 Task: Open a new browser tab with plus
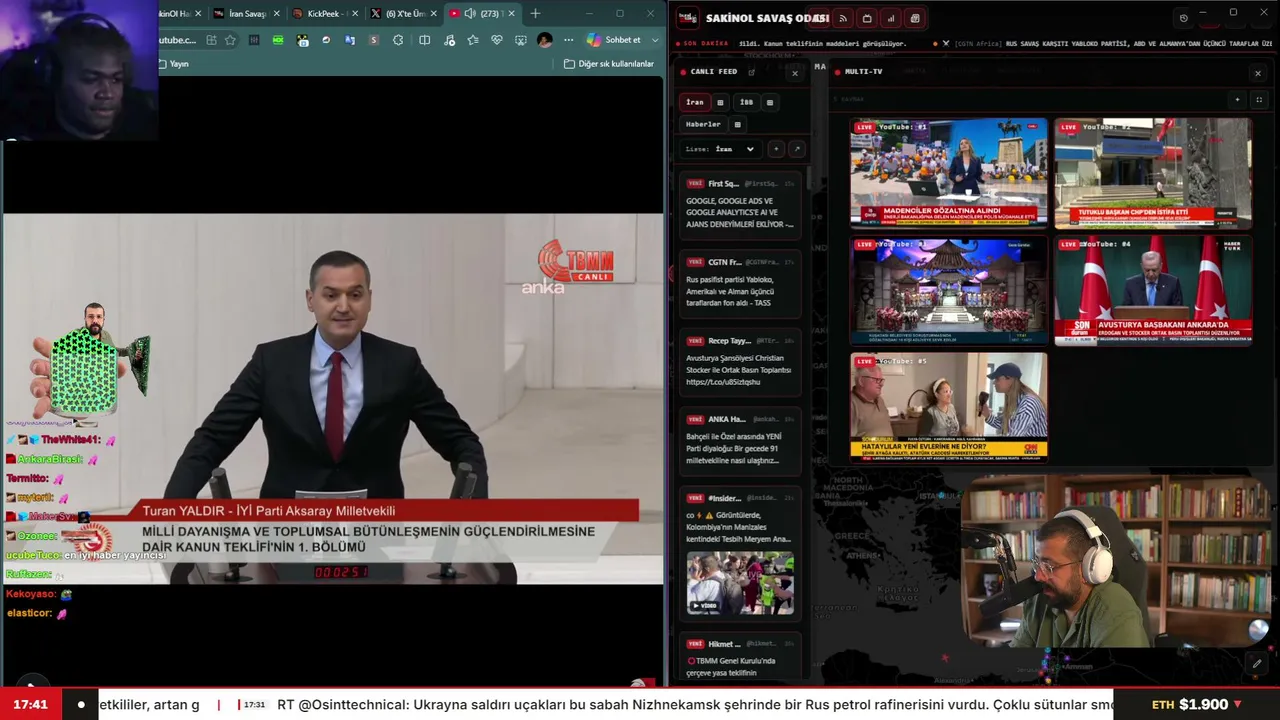point(535,14)
